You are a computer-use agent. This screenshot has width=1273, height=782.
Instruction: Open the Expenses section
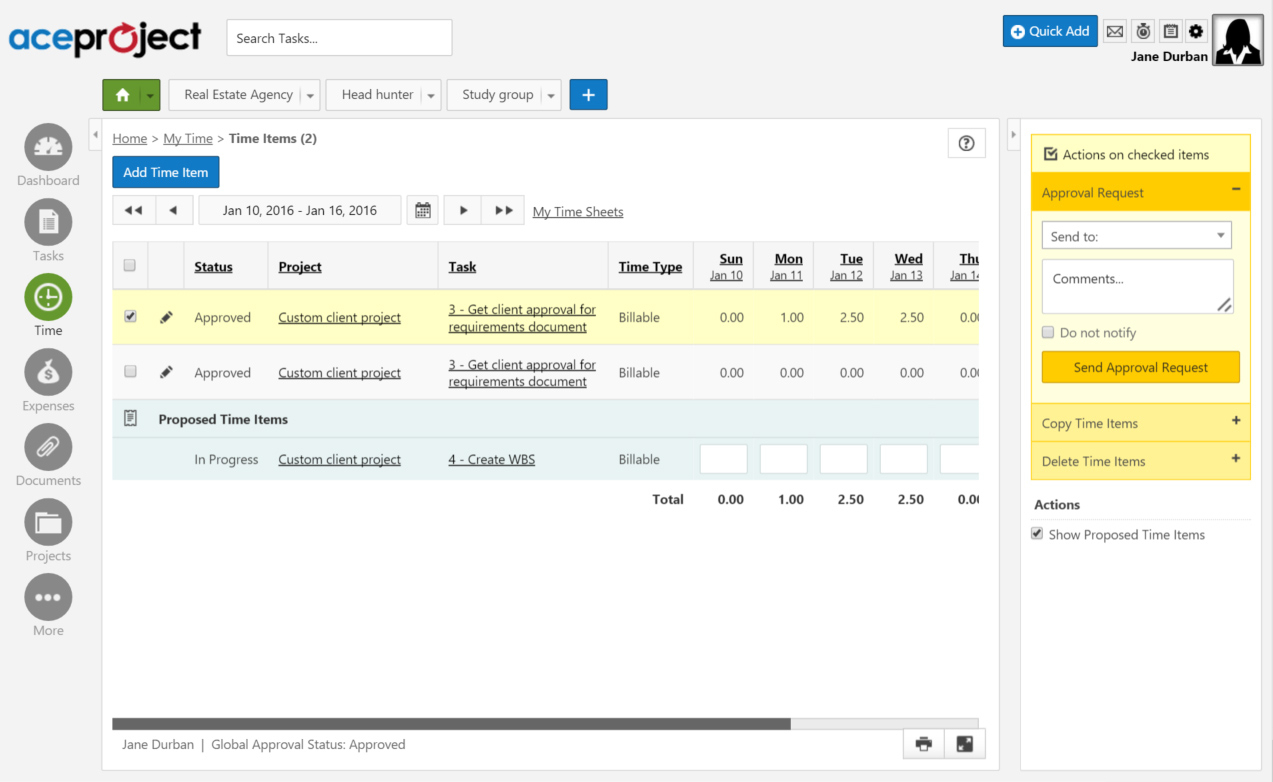47,372
